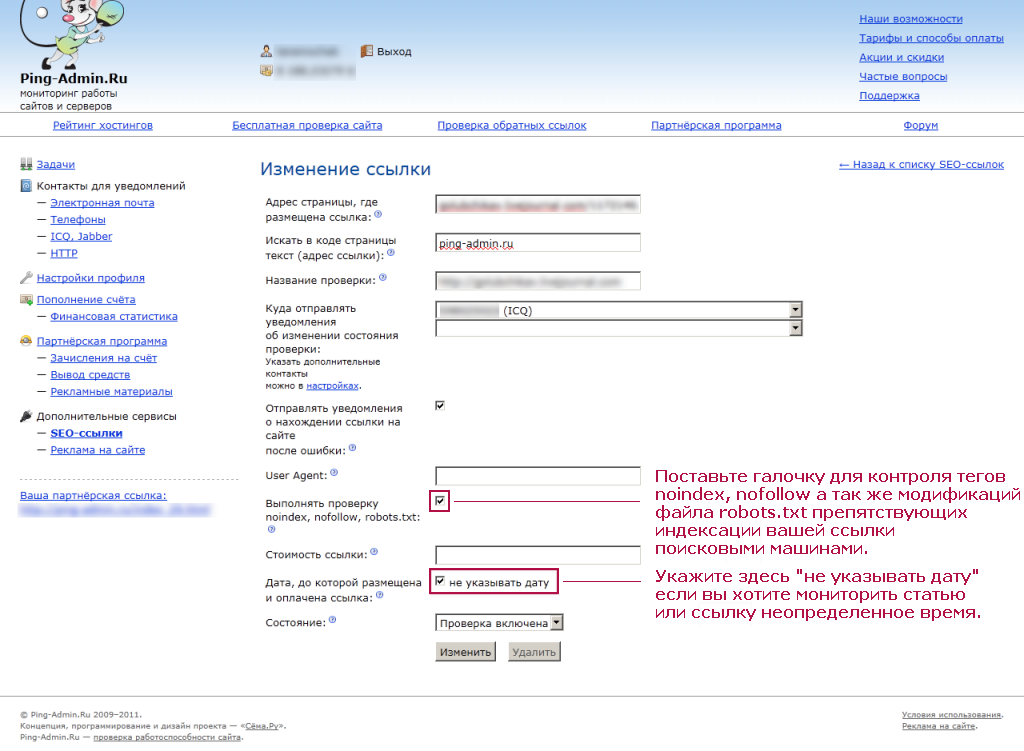
Task: Open the Вывод средств link
Action: click(x=90, y=375)
